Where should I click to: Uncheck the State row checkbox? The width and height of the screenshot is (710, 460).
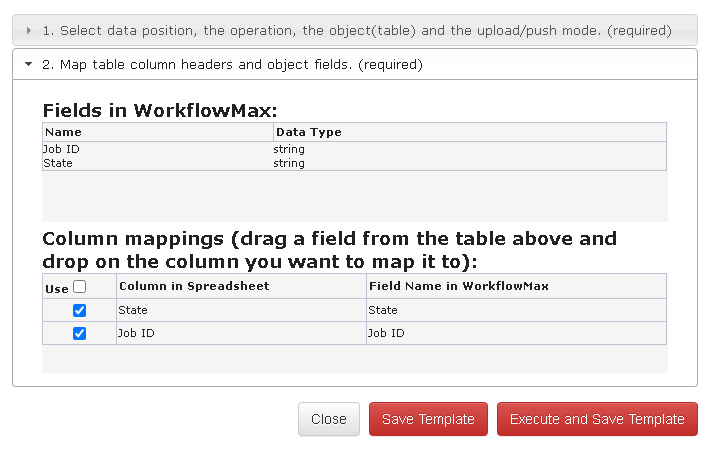click(79, 310)
